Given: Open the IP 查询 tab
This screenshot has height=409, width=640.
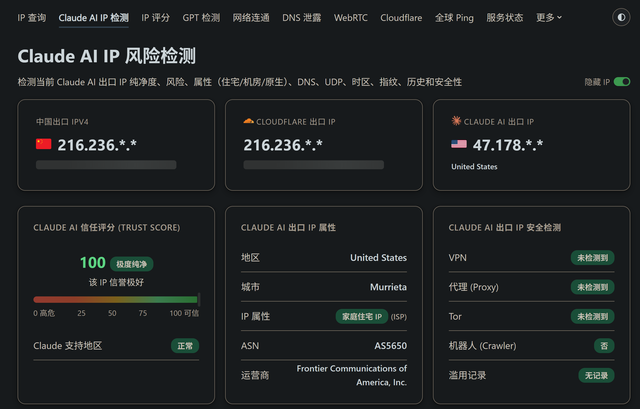Looking at the screenshot, I should point(32,18).
